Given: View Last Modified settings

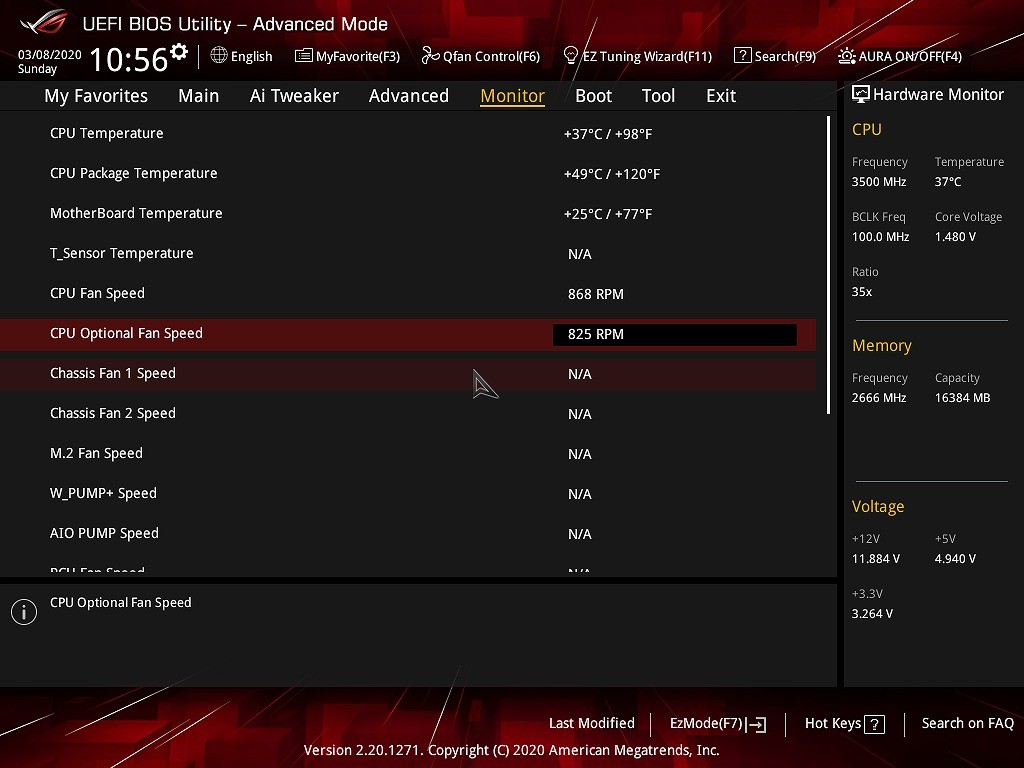Looking at the screenshot, I should (x=592, y=723).
